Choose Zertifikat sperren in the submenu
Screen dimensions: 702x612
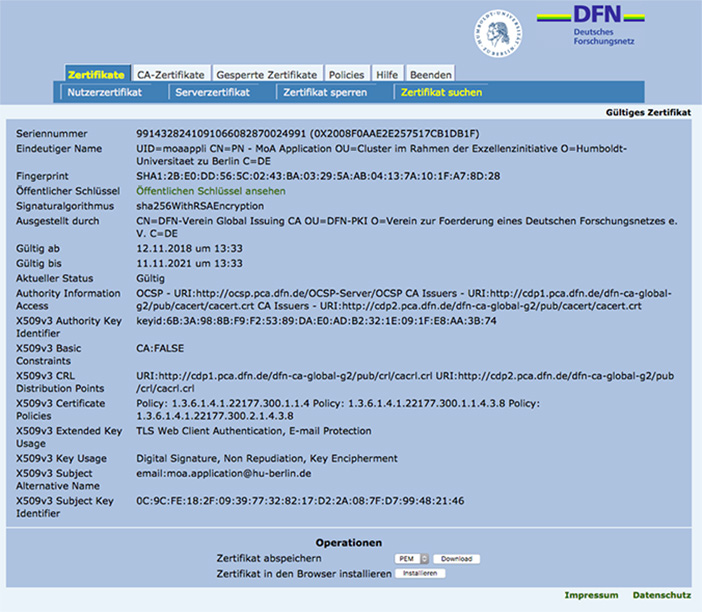(325, 92)
